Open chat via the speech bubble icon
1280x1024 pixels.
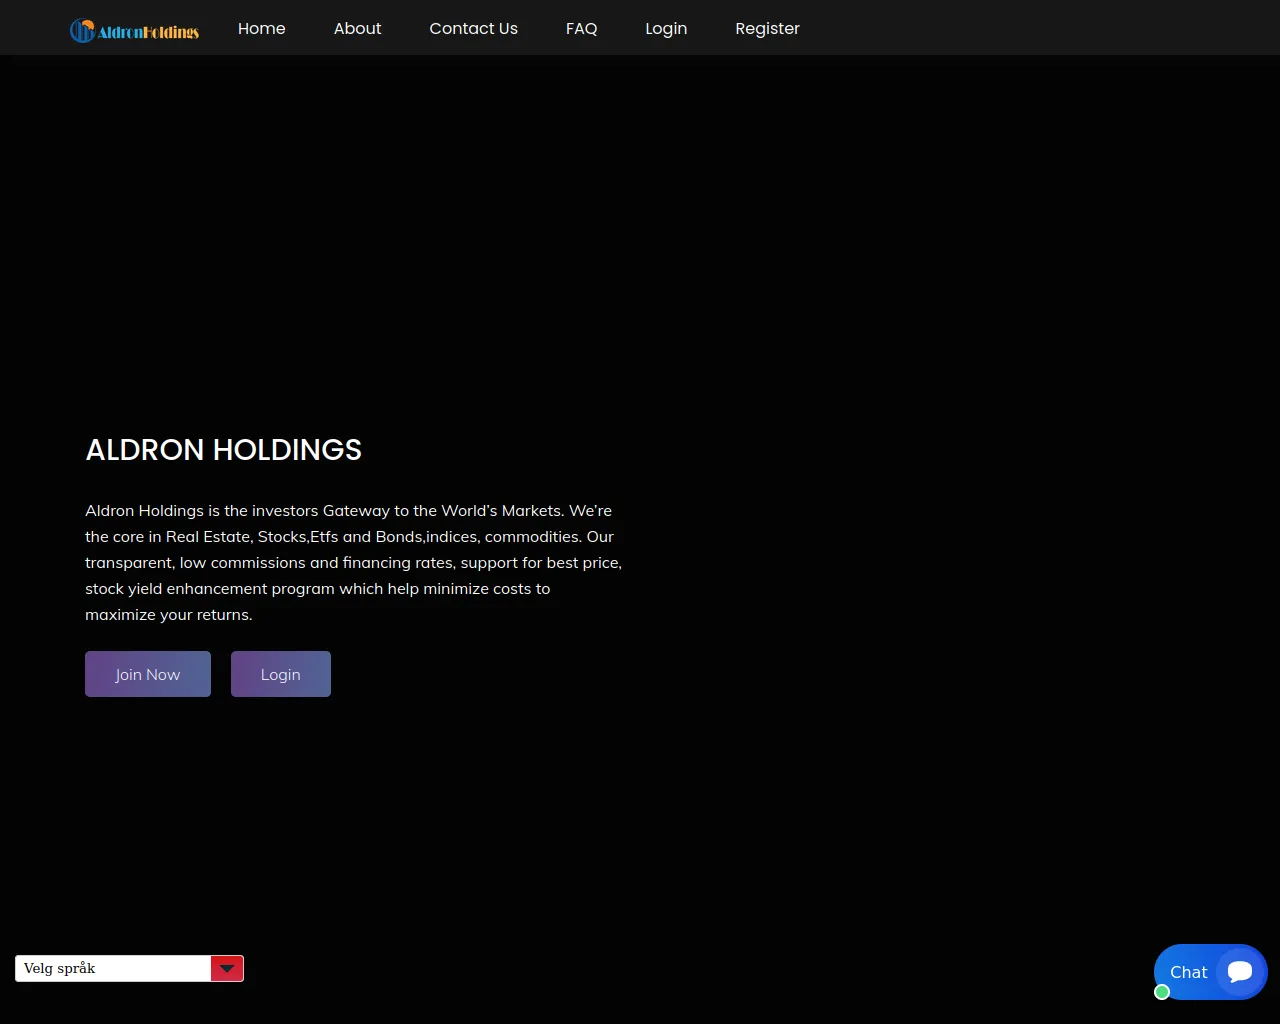(x=1240, y=971)
